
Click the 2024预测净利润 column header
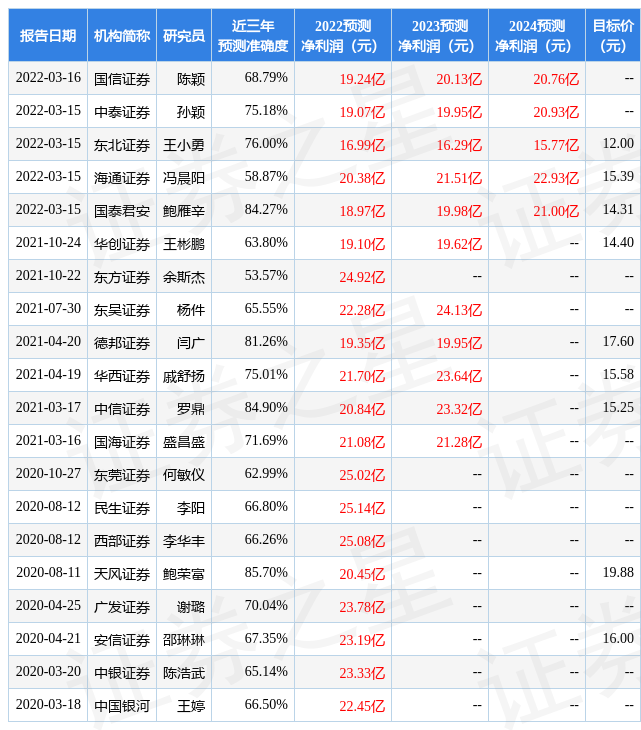coord(537,35)
